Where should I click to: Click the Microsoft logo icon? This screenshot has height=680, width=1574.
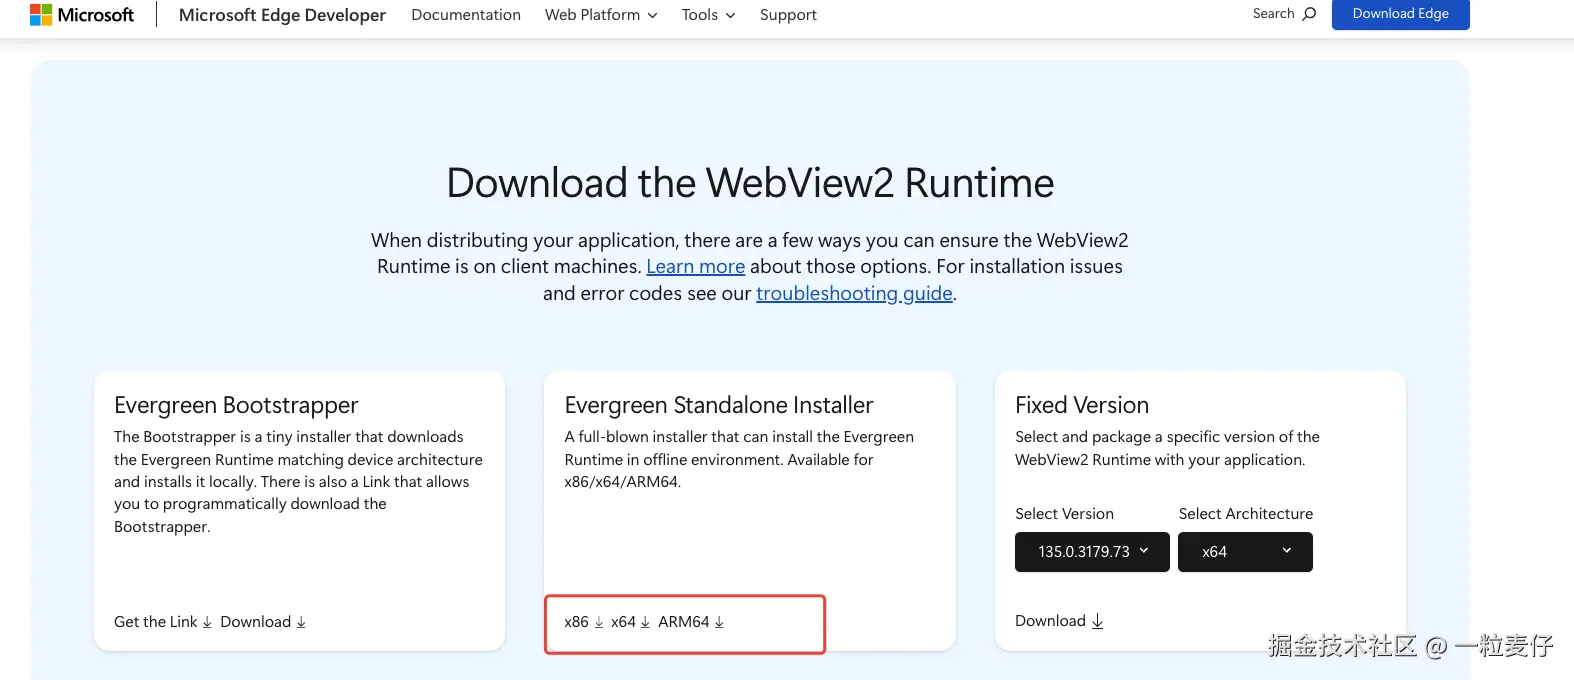coord(41,15)
